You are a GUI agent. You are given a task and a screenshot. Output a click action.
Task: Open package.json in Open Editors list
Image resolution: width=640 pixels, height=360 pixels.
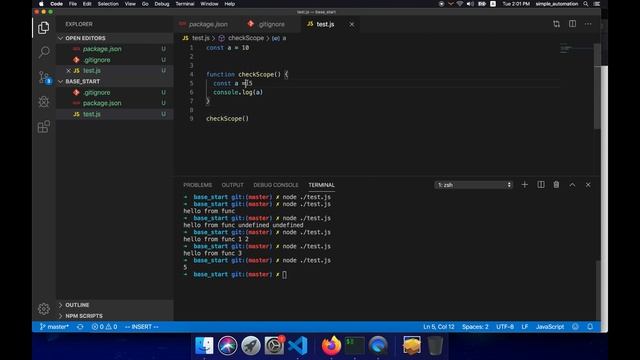pyautogui.click(x=114, y=49)
